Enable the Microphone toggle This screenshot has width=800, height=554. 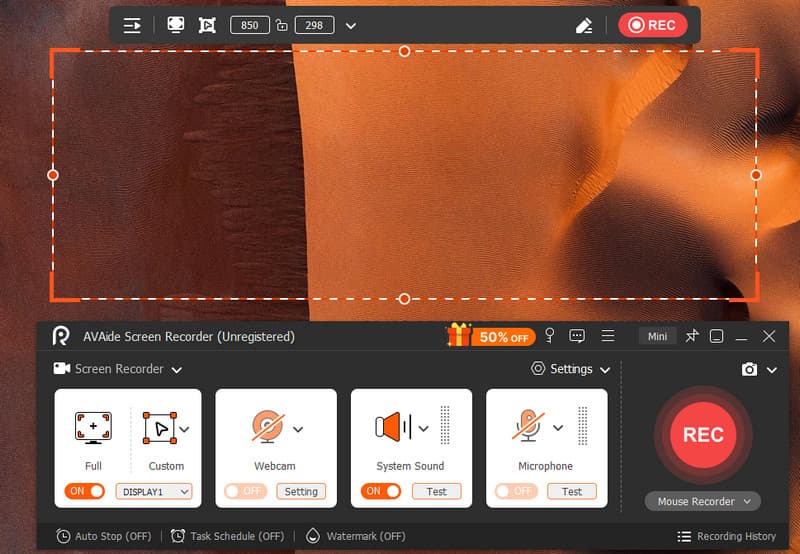tap(515, 491)
